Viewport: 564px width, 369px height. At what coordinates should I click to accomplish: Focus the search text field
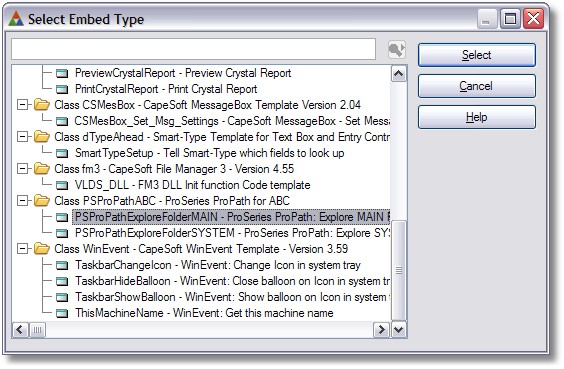coord(194,49)
